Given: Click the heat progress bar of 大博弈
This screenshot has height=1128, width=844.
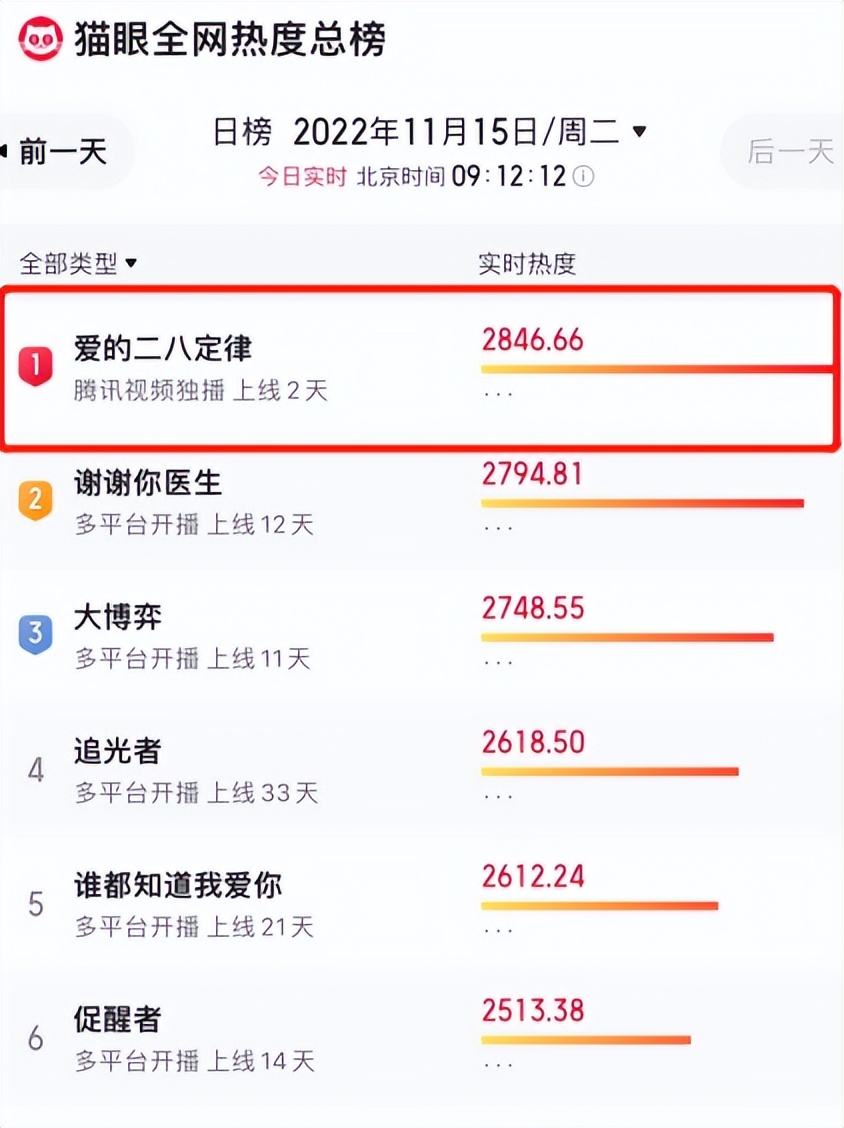Looking at the screenshot, I should [x=625, y=637].
